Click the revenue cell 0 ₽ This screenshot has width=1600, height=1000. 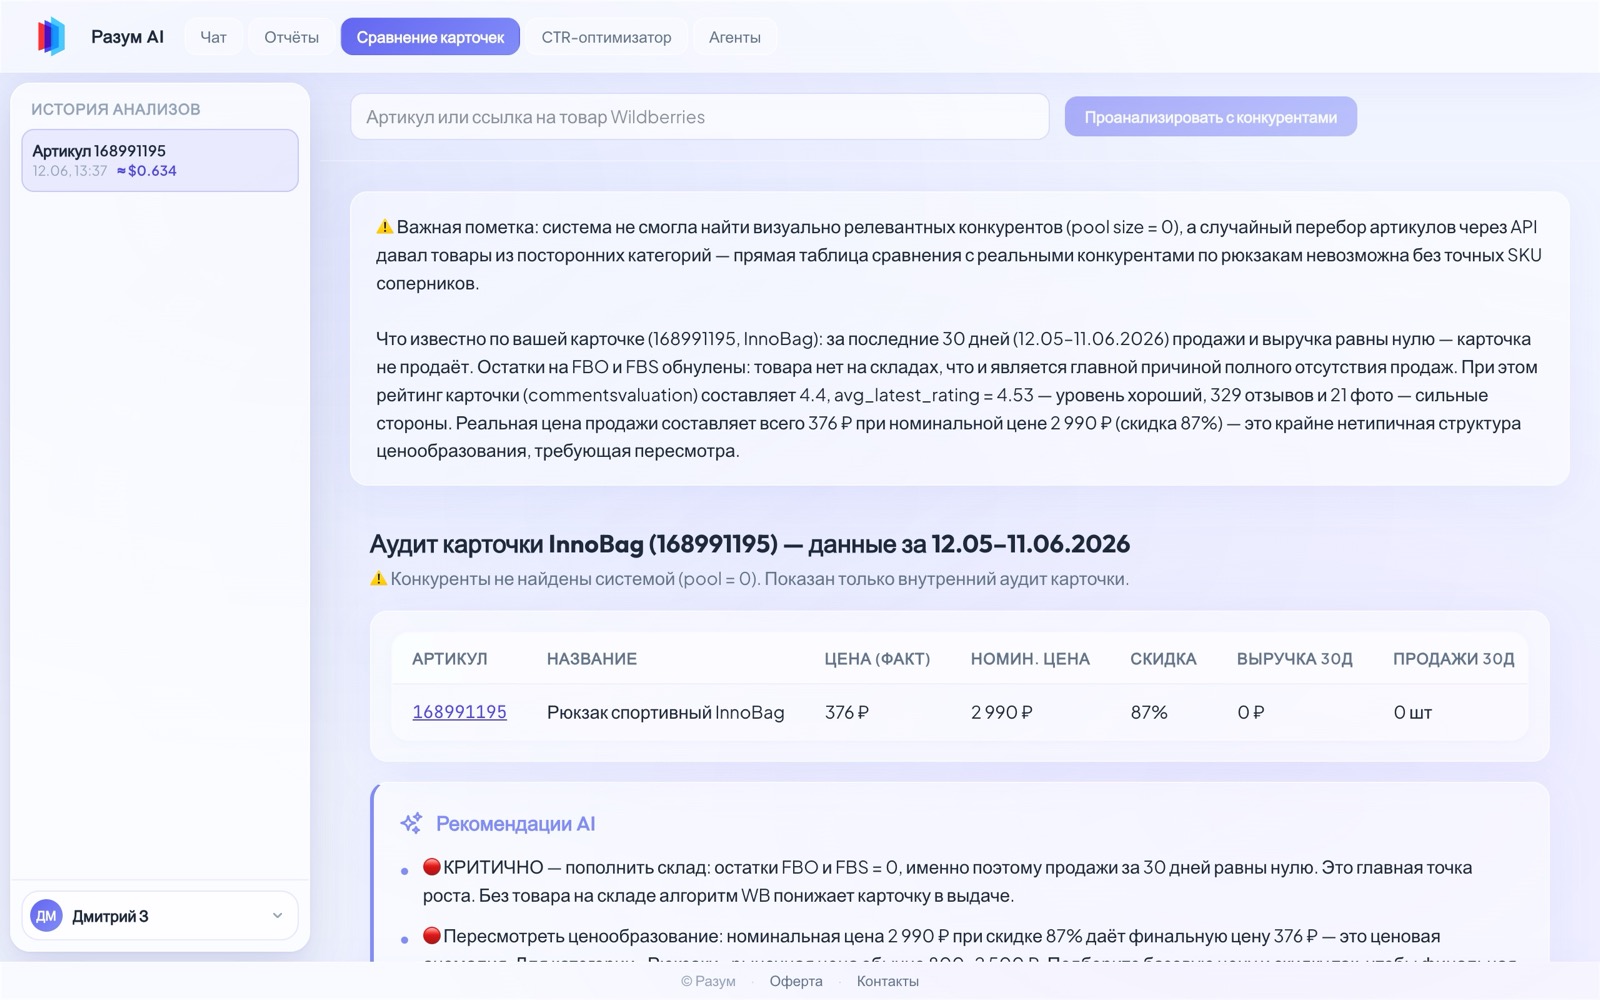(x=1250, y=712)
